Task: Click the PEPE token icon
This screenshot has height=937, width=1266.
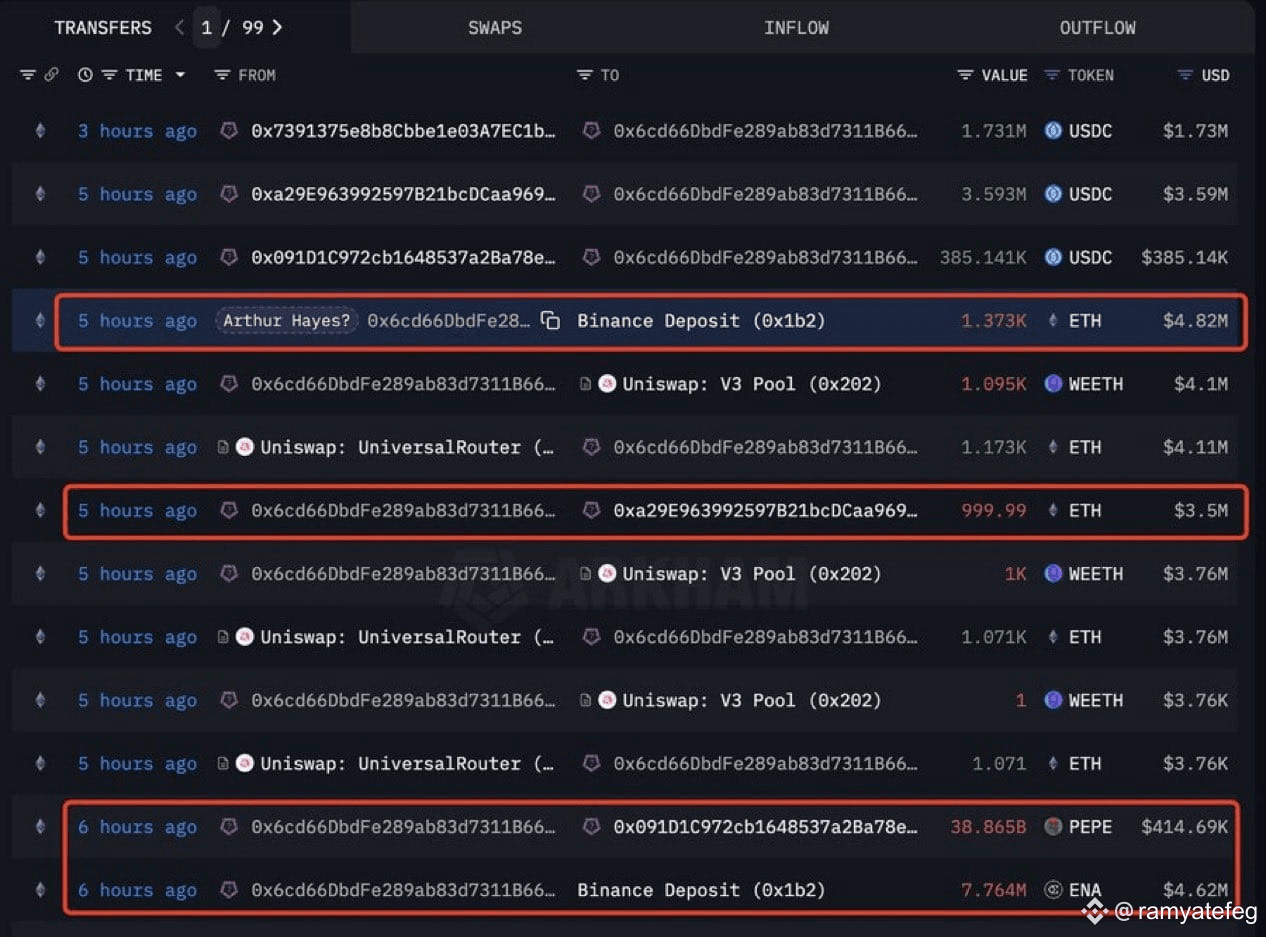Action: pos(1053,827)
